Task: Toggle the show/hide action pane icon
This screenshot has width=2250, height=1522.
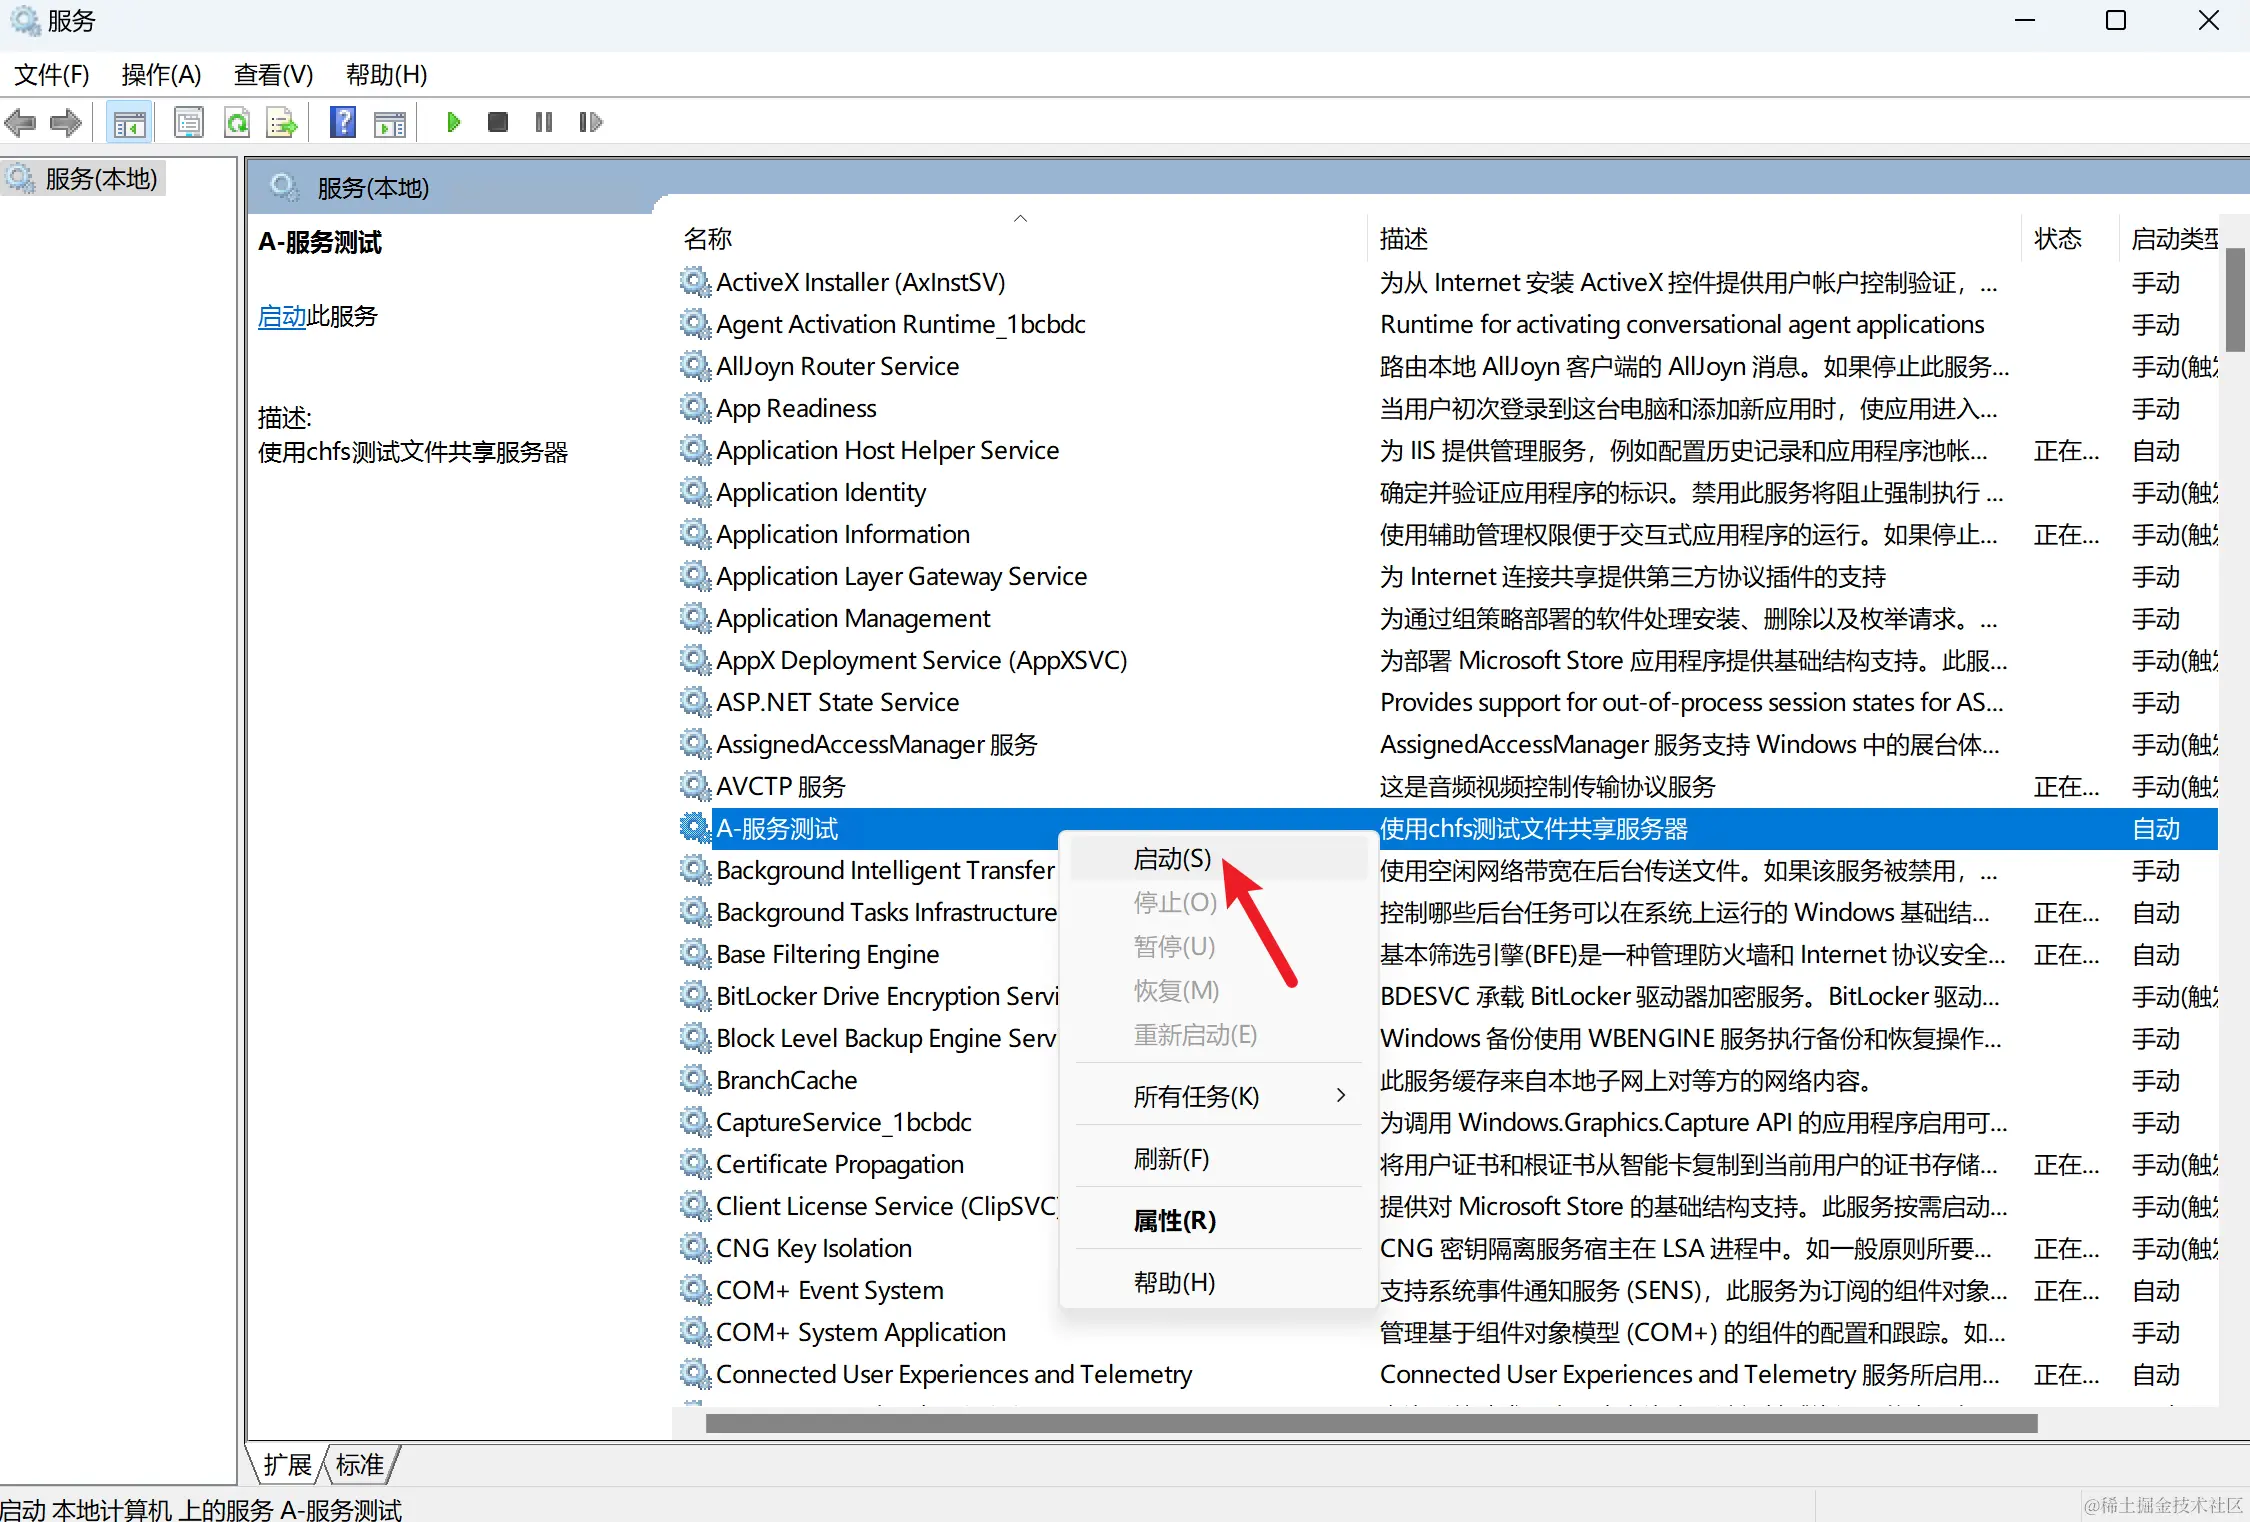Action: pyautogui.click(x=390, y=123)
